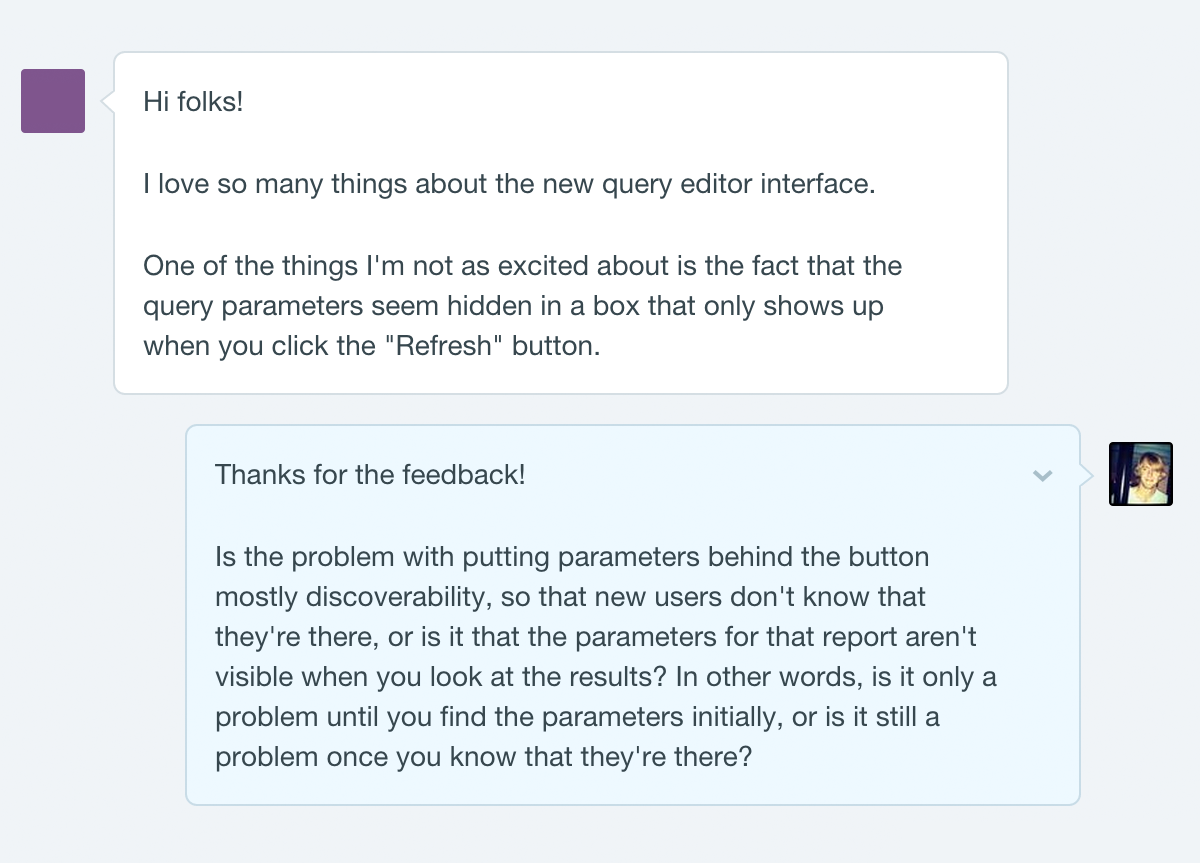
Task: Click the line starting "mostly discoverability"
Action: pos(570,597)
